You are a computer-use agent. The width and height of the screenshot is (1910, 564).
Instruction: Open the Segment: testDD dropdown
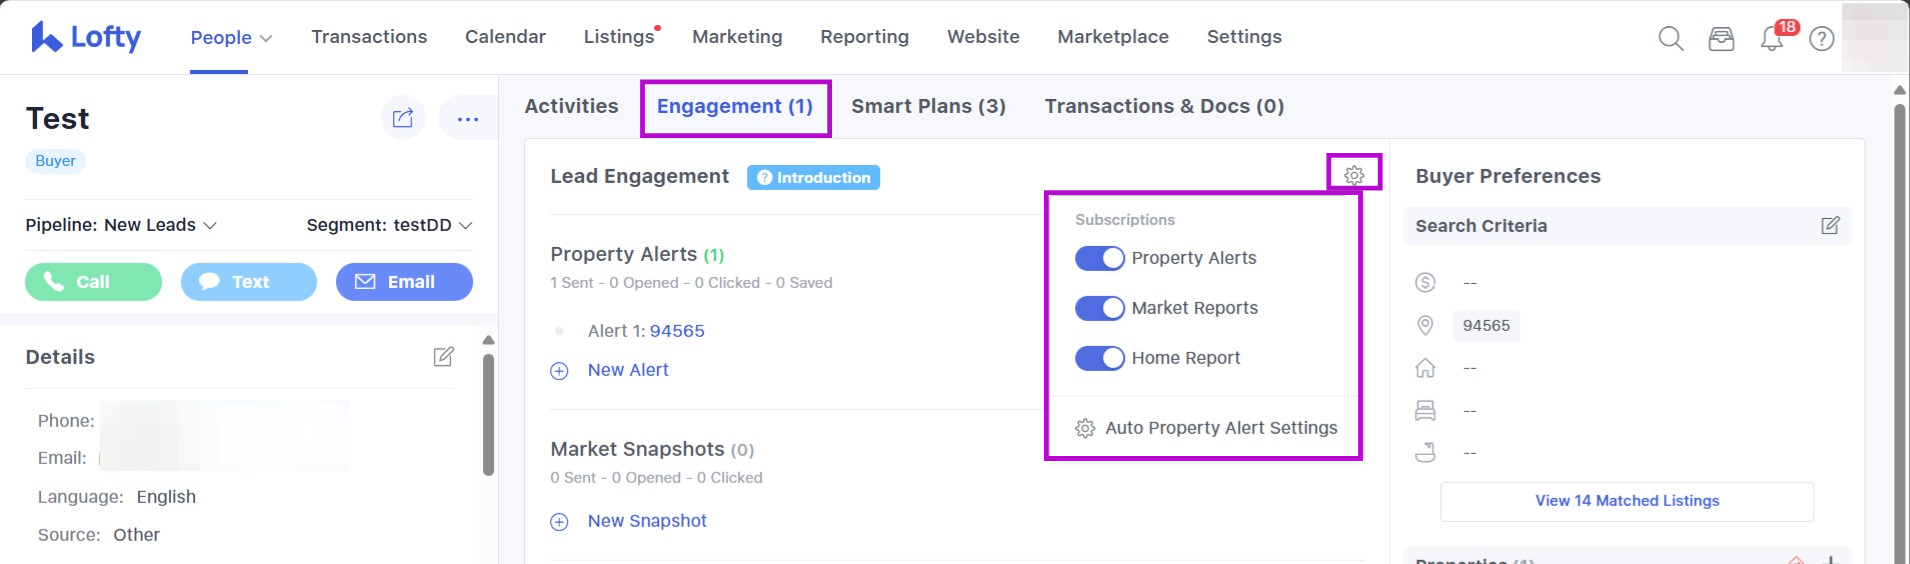tap(389, 225)
